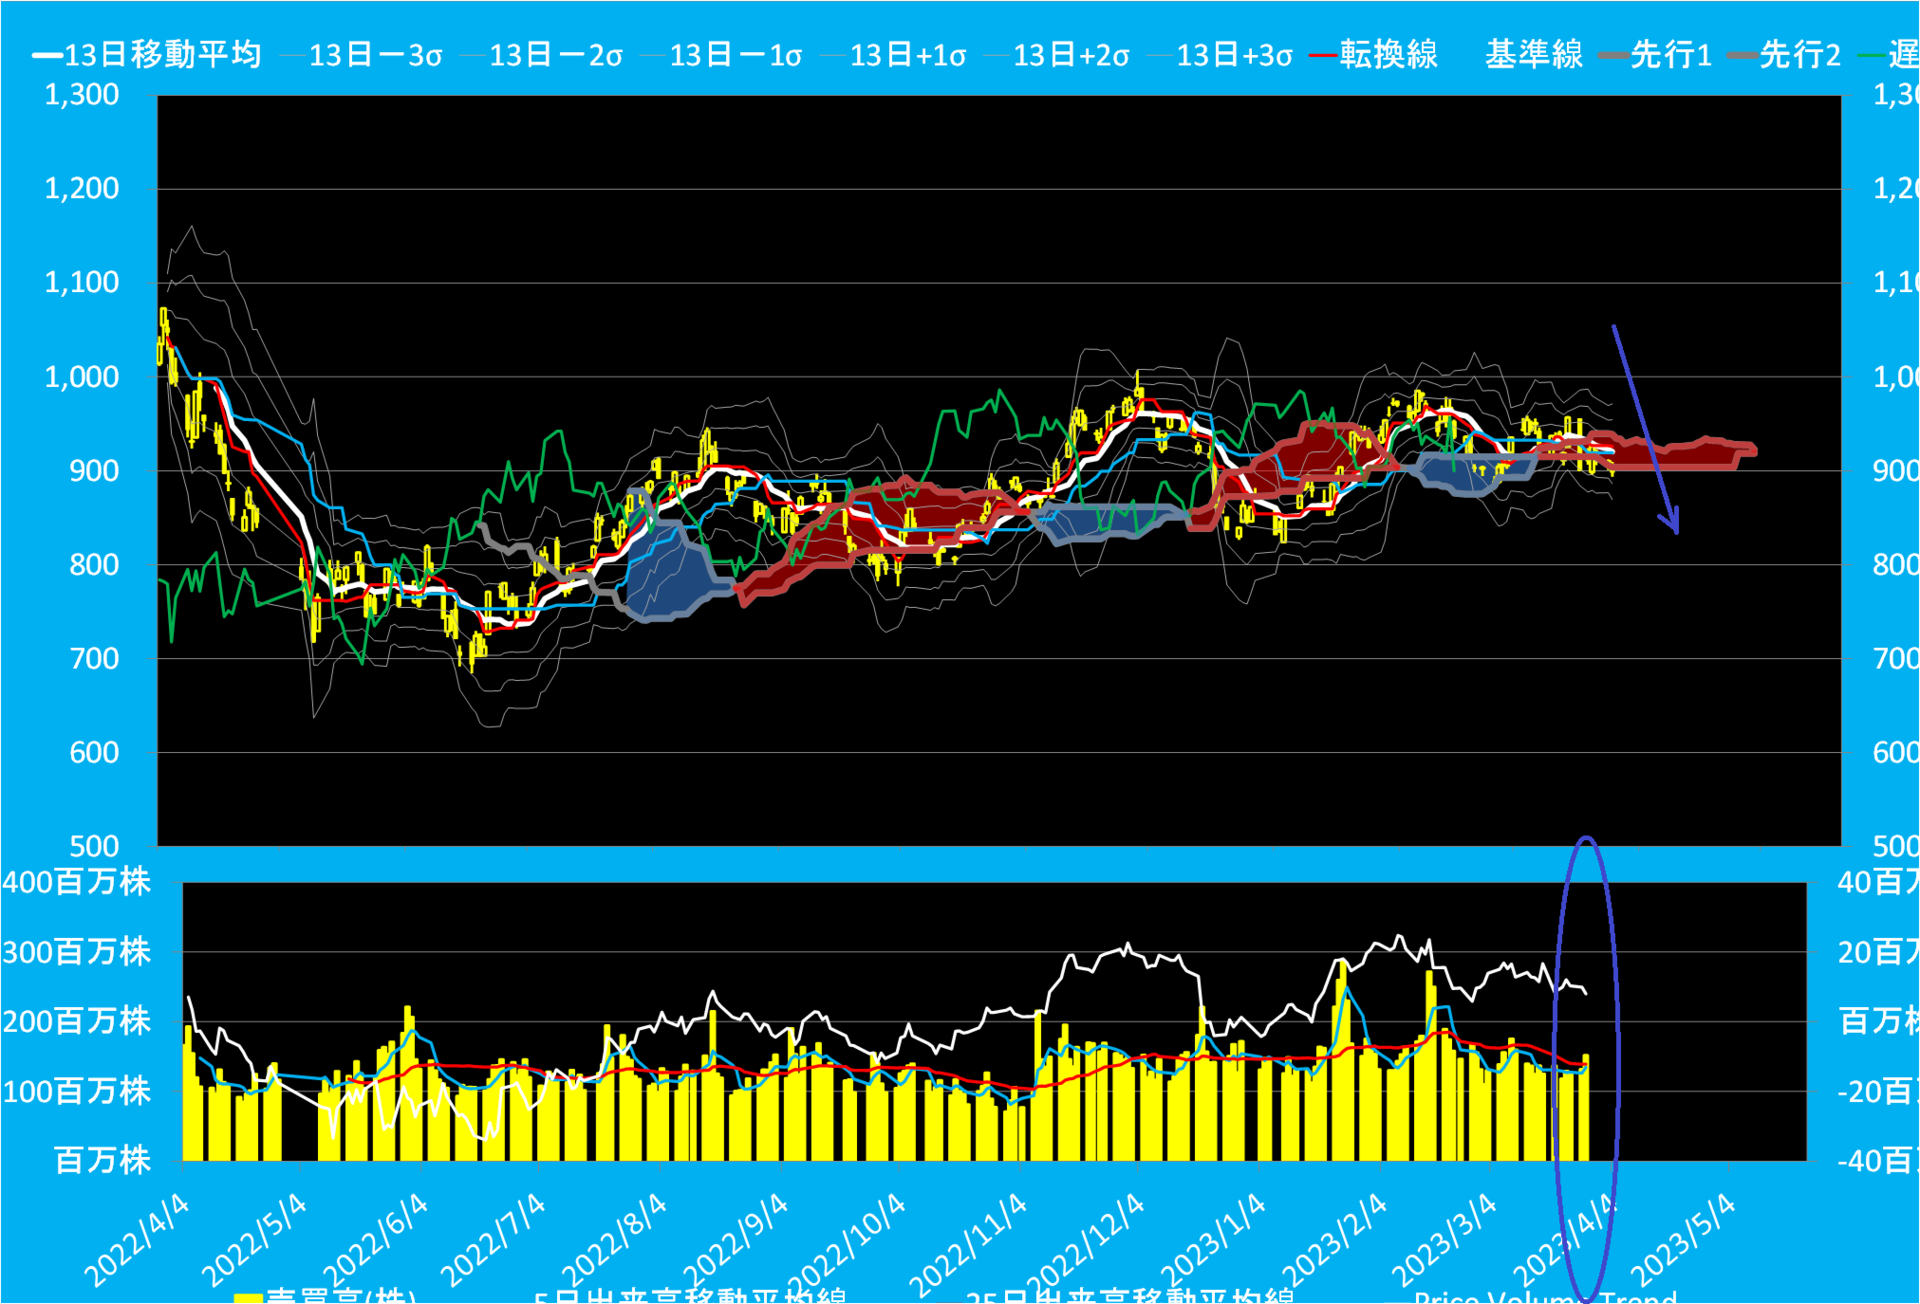
Task: Toggle the 先行1 legend series
Action: 1657,55
